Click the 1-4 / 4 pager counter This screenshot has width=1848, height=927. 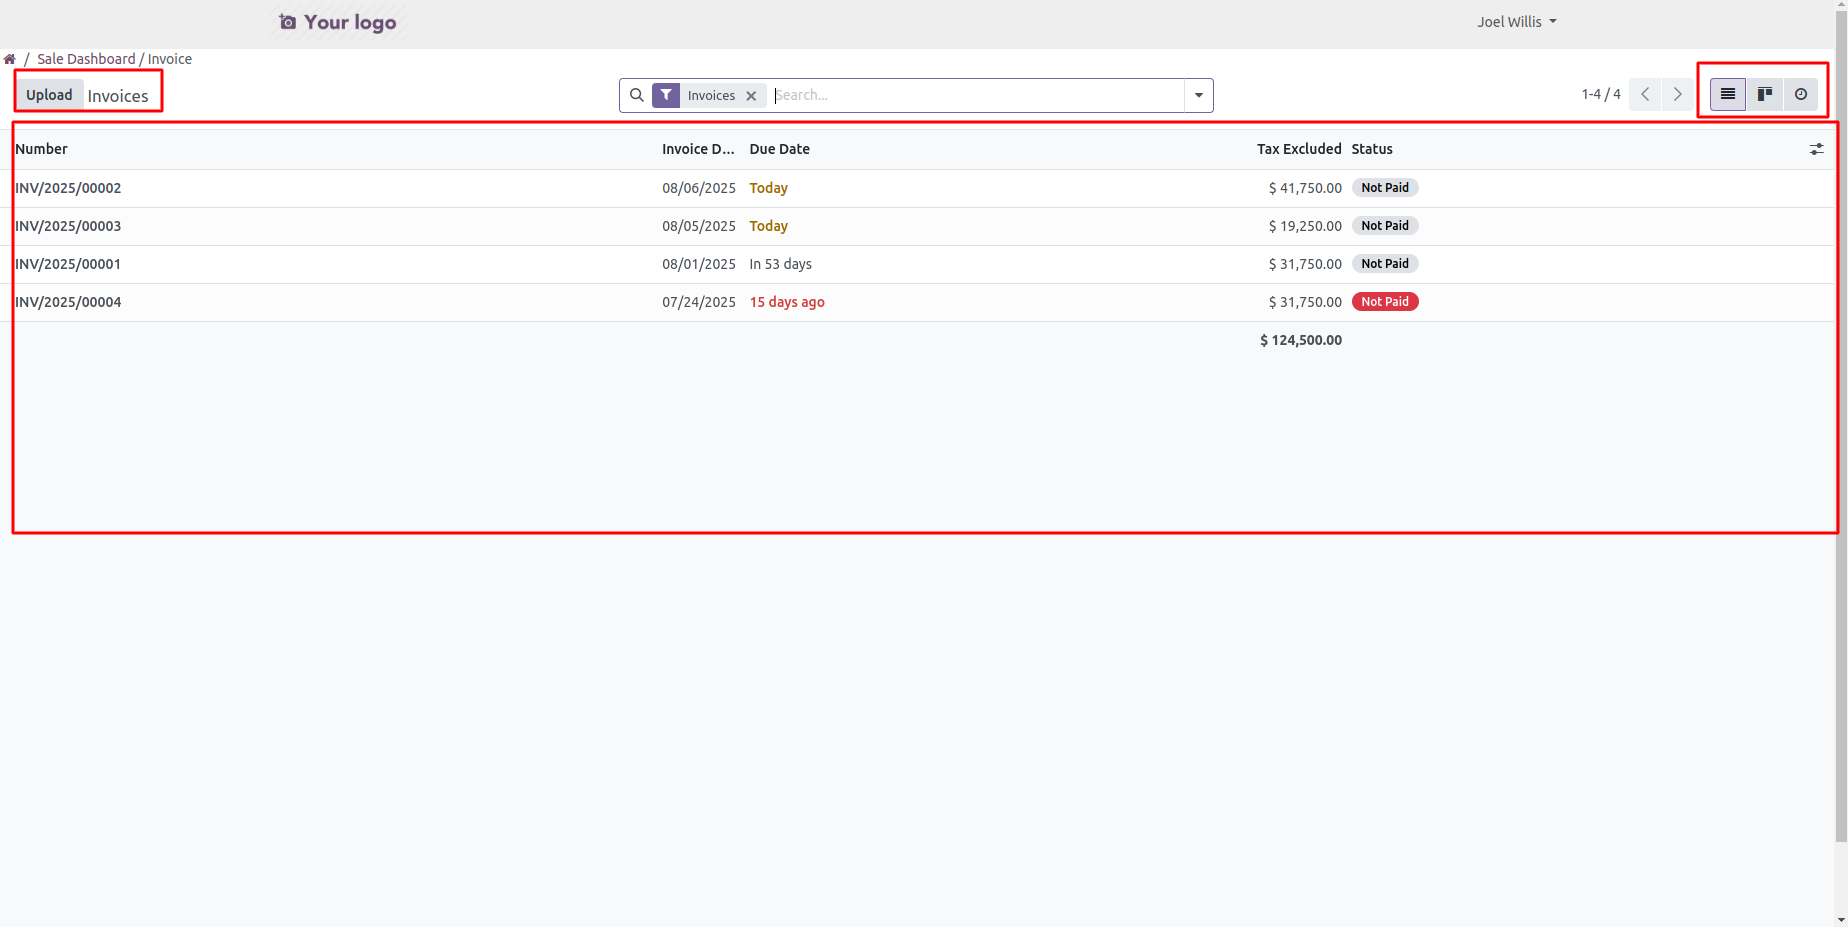pos(1601,94)
